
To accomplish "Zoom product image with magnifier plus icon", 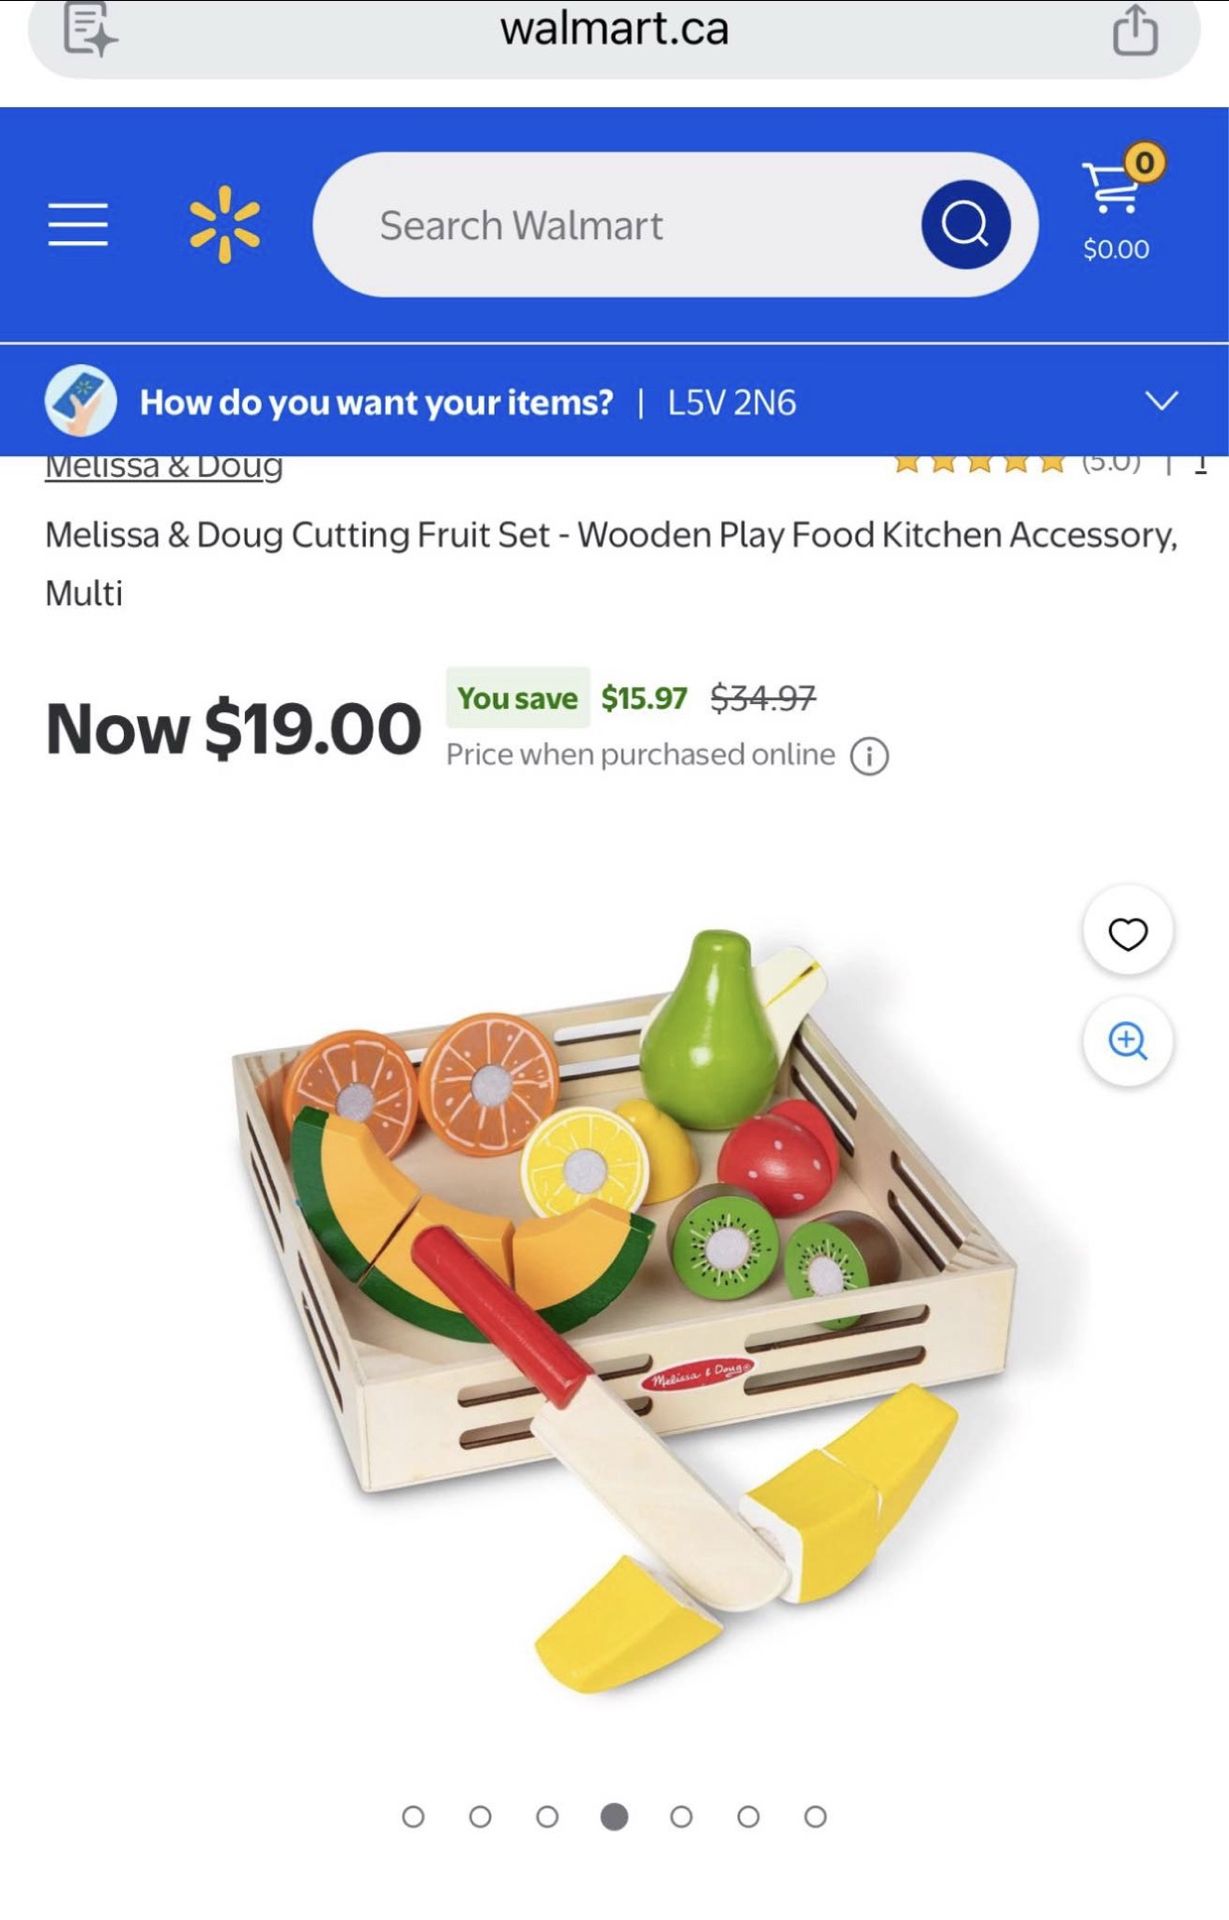I will tap(1127, 1042).
